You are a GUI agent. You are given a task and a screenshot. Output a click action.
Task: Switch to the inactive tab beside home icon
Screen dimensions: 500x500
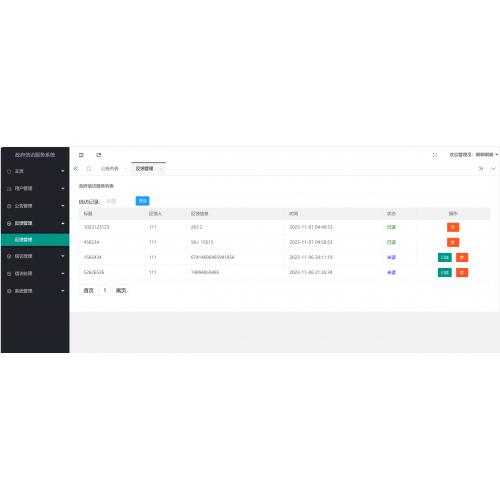[x=110, y=169]
